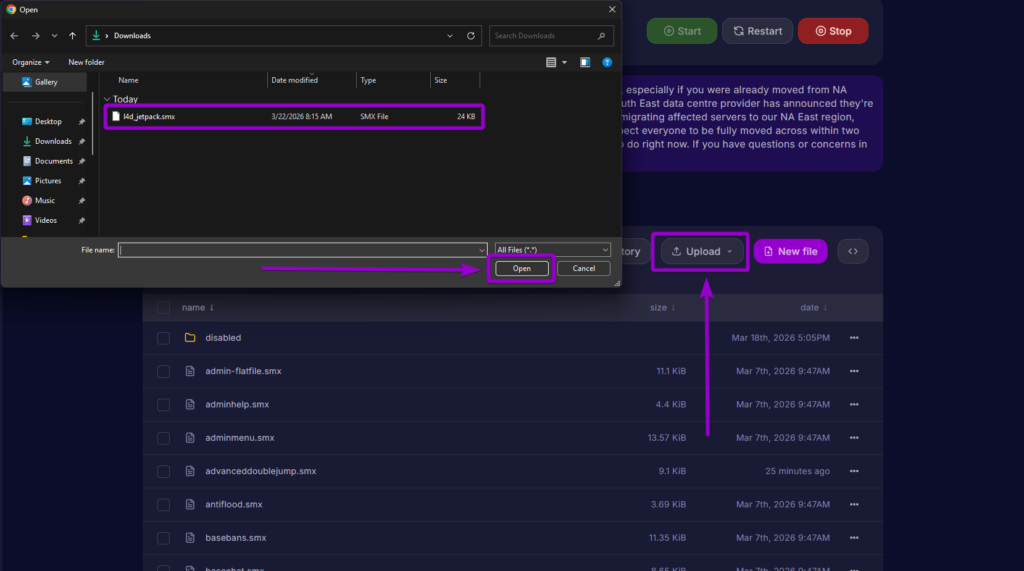Sort file list by date

click(813, 308)
